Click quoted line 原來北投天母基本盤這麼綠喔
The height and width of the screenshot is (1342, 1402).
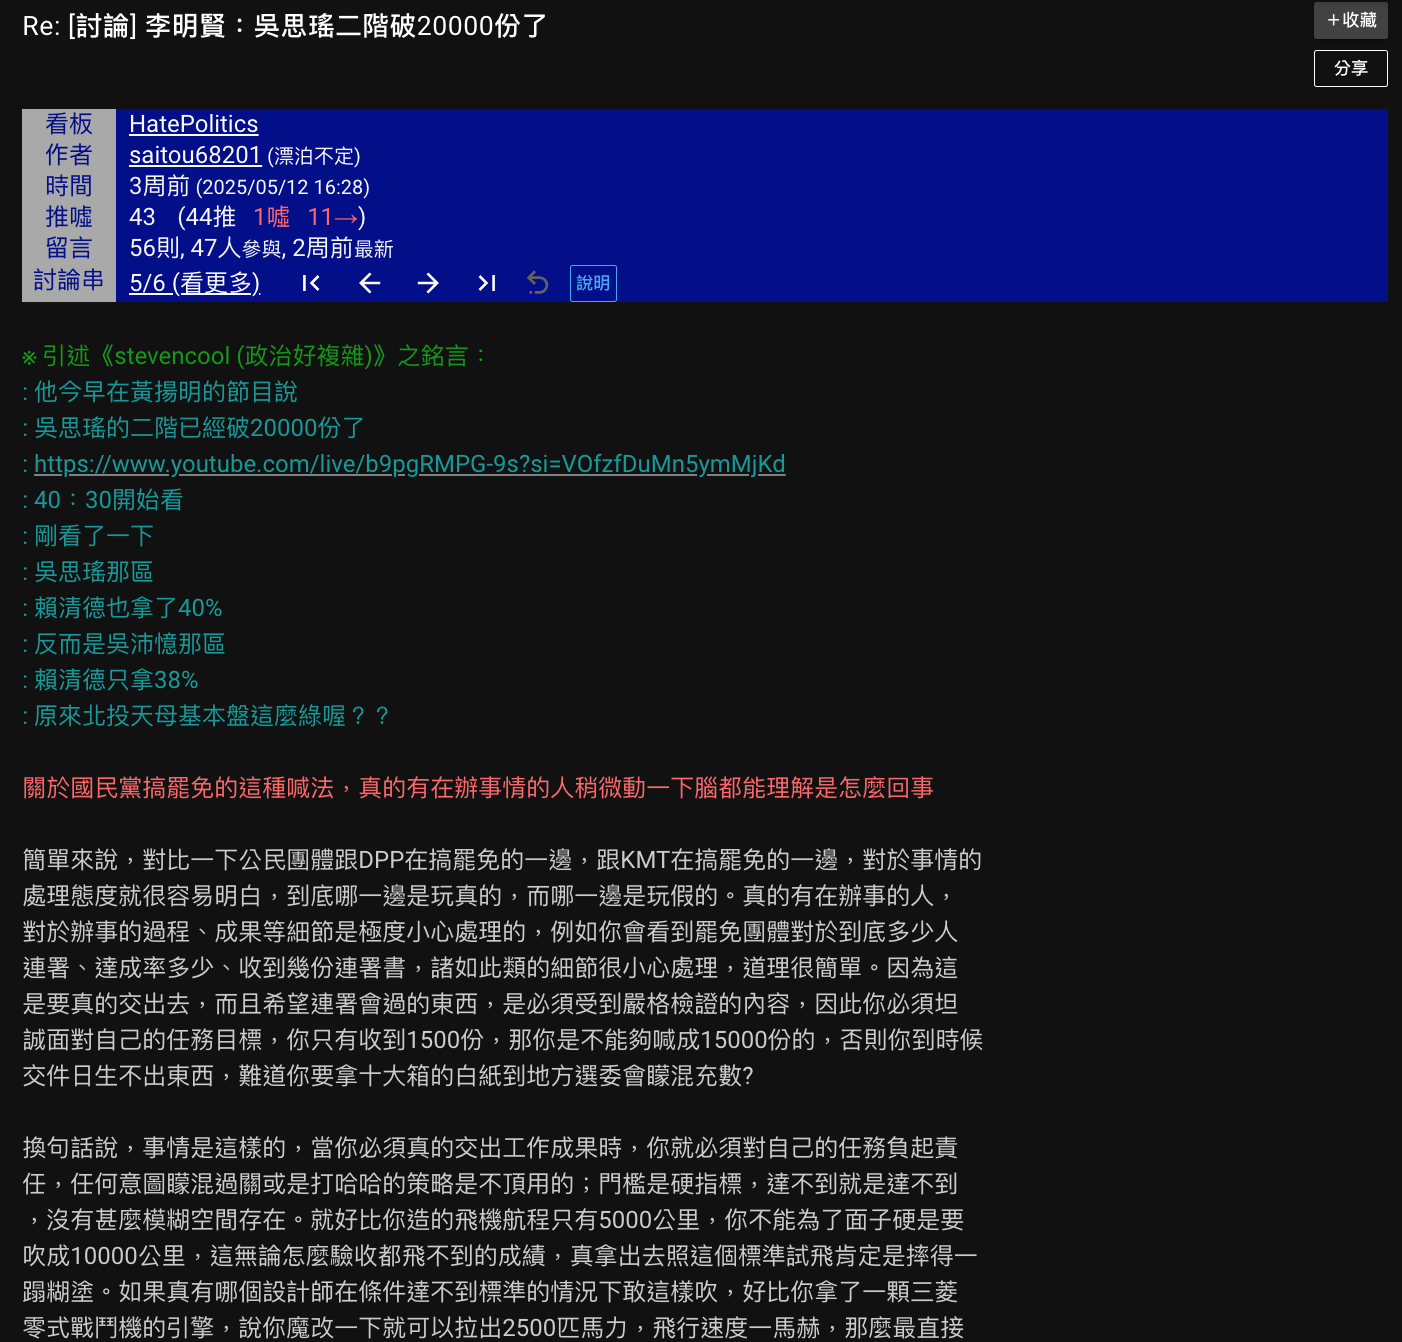[206, 716]
